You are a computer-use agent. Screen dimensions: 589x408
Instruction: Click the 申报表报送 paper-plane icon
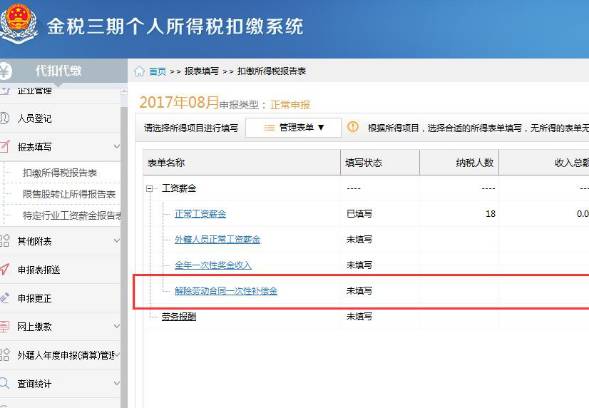4,269
